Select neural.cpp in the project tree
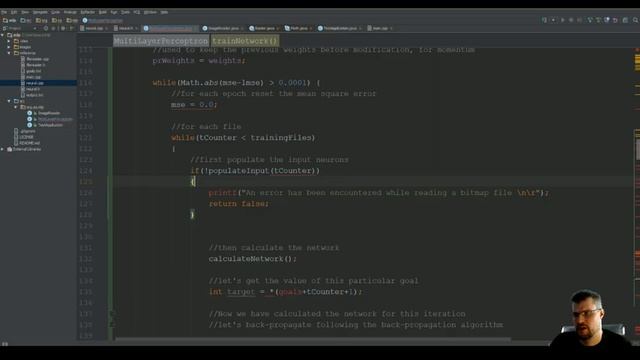 [x=35, y=83]
